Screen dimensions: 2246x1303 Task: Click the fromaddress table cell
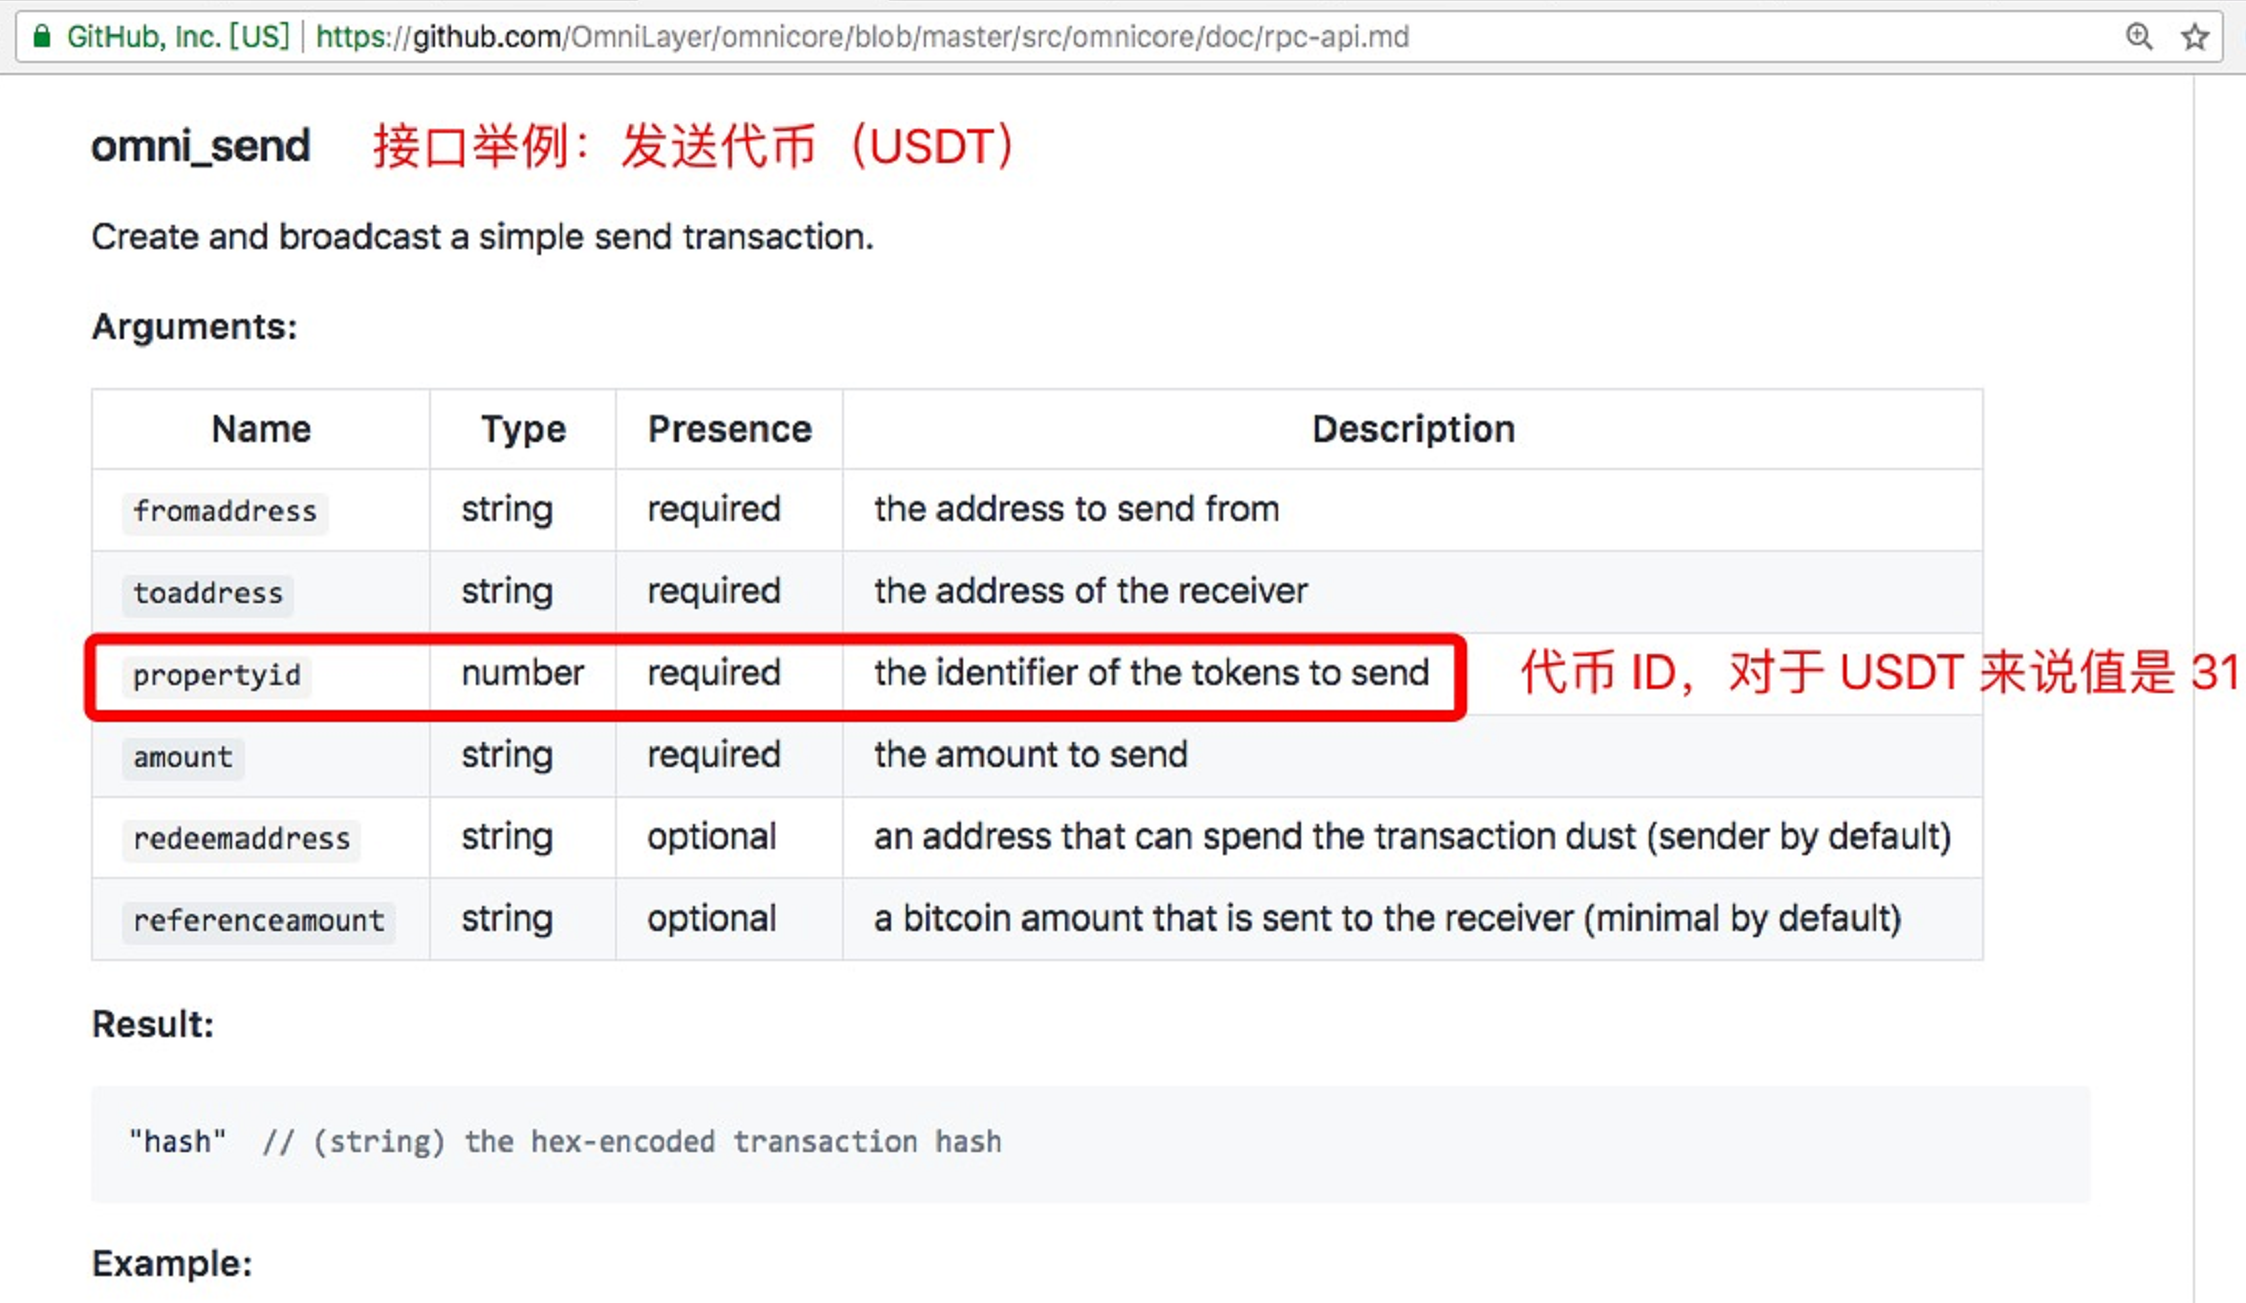point(225,510)
